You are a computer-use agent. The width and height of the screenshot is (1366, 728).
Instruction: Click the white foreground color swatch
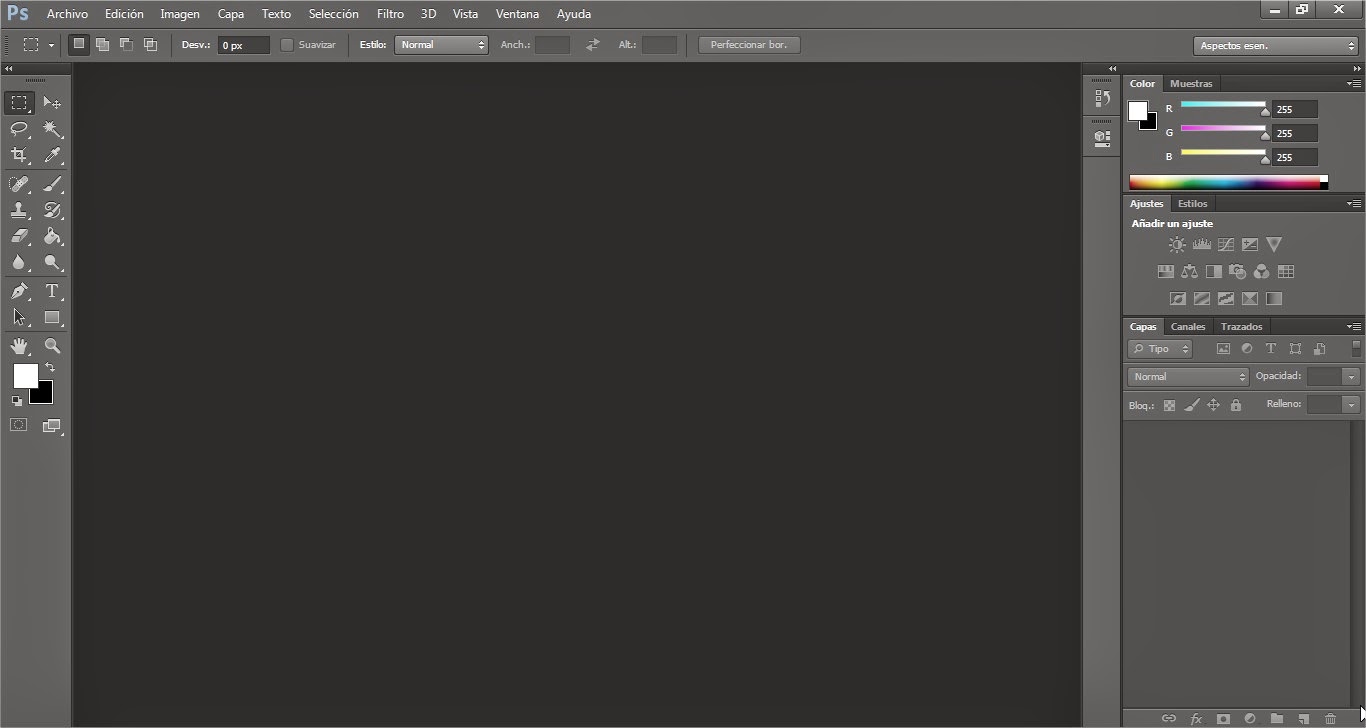(x=25, y=377)
